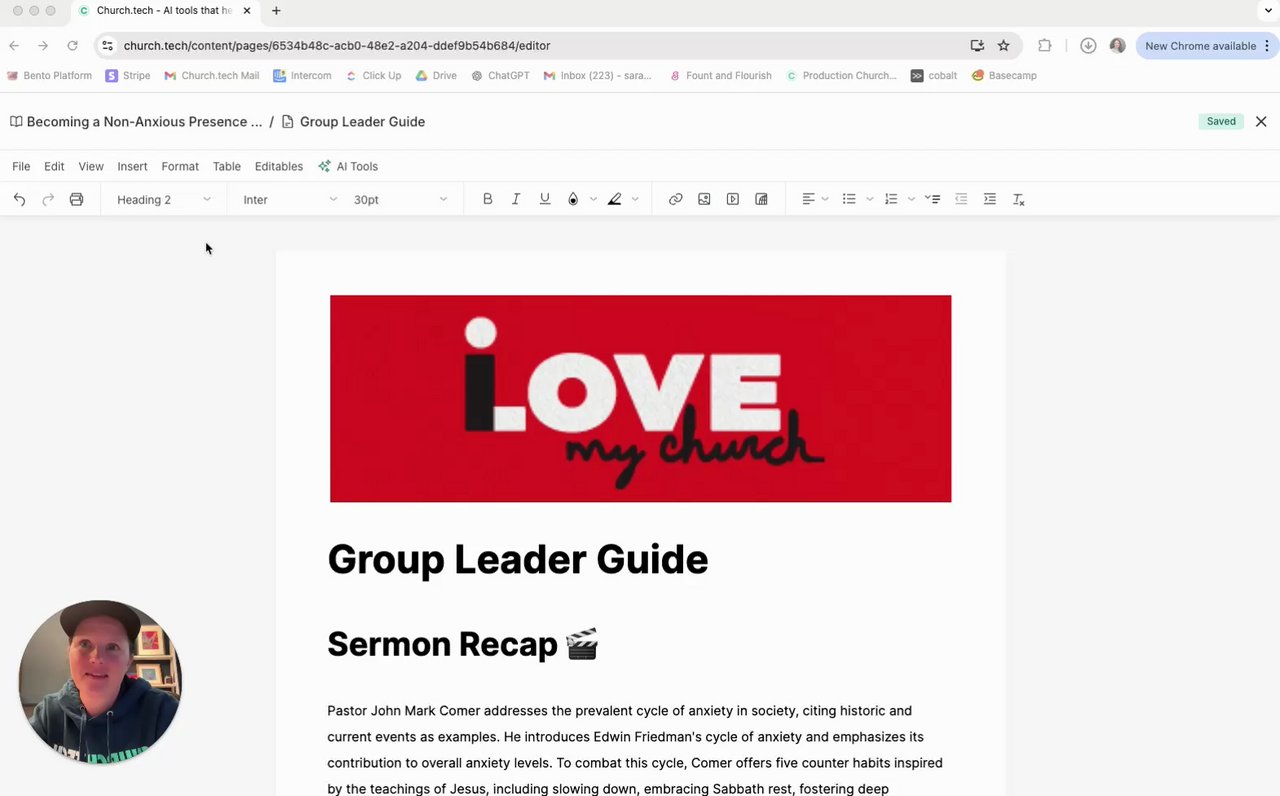This screenshot has width=1280, height=796.
Task: Open the Format menu
Action: 180,166
